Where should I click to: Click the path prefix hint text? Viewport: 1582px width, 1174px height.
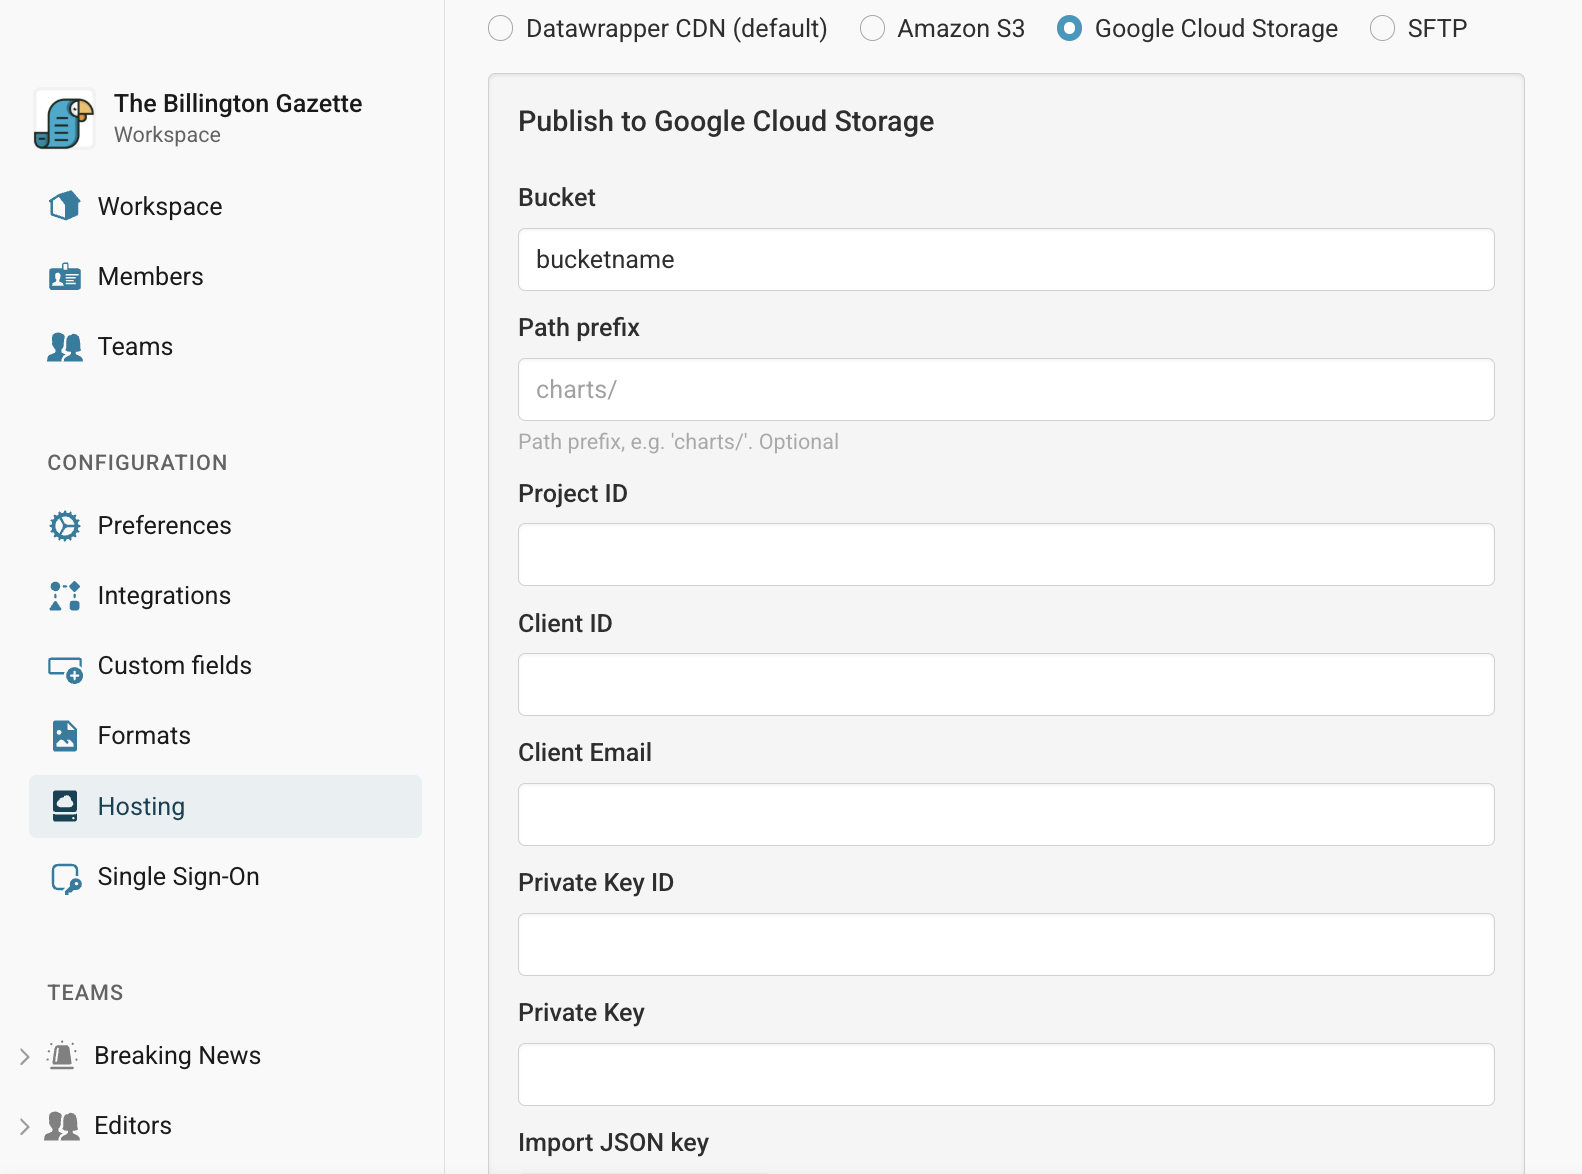[x=678, y=442]
